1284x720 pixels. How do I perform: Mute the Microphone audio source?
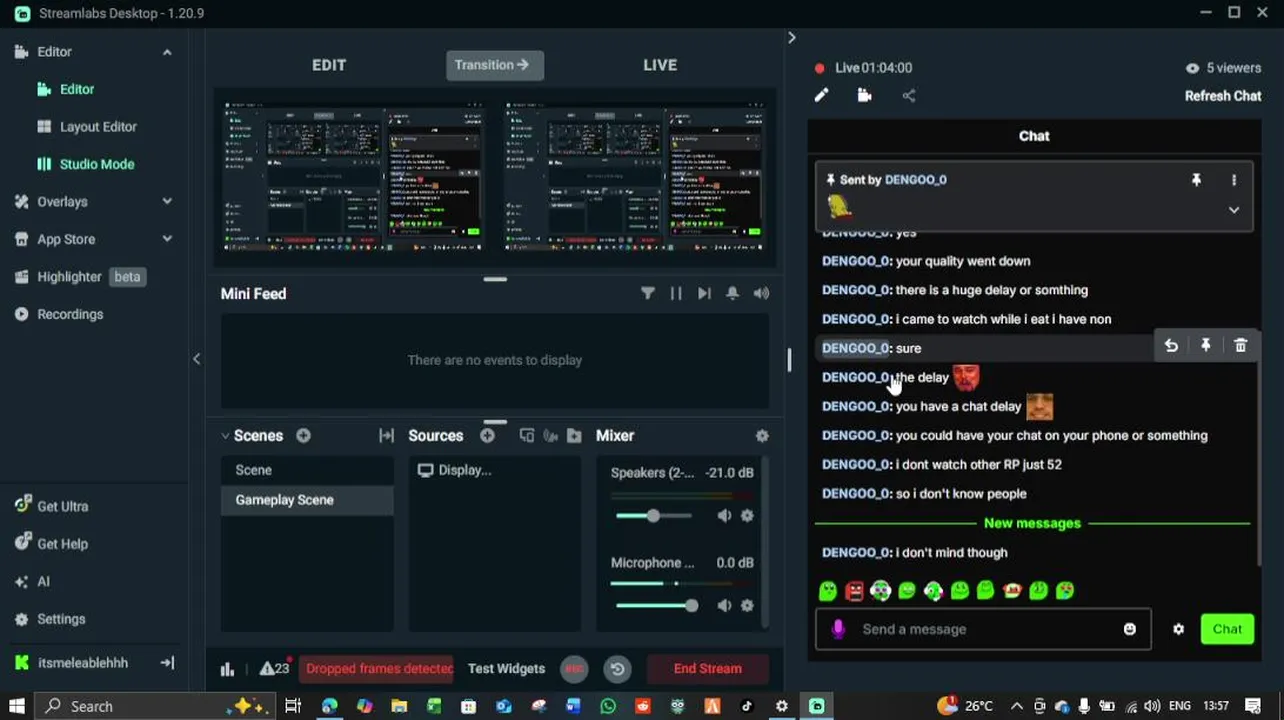pyautogui.click(x=724, y=606)
